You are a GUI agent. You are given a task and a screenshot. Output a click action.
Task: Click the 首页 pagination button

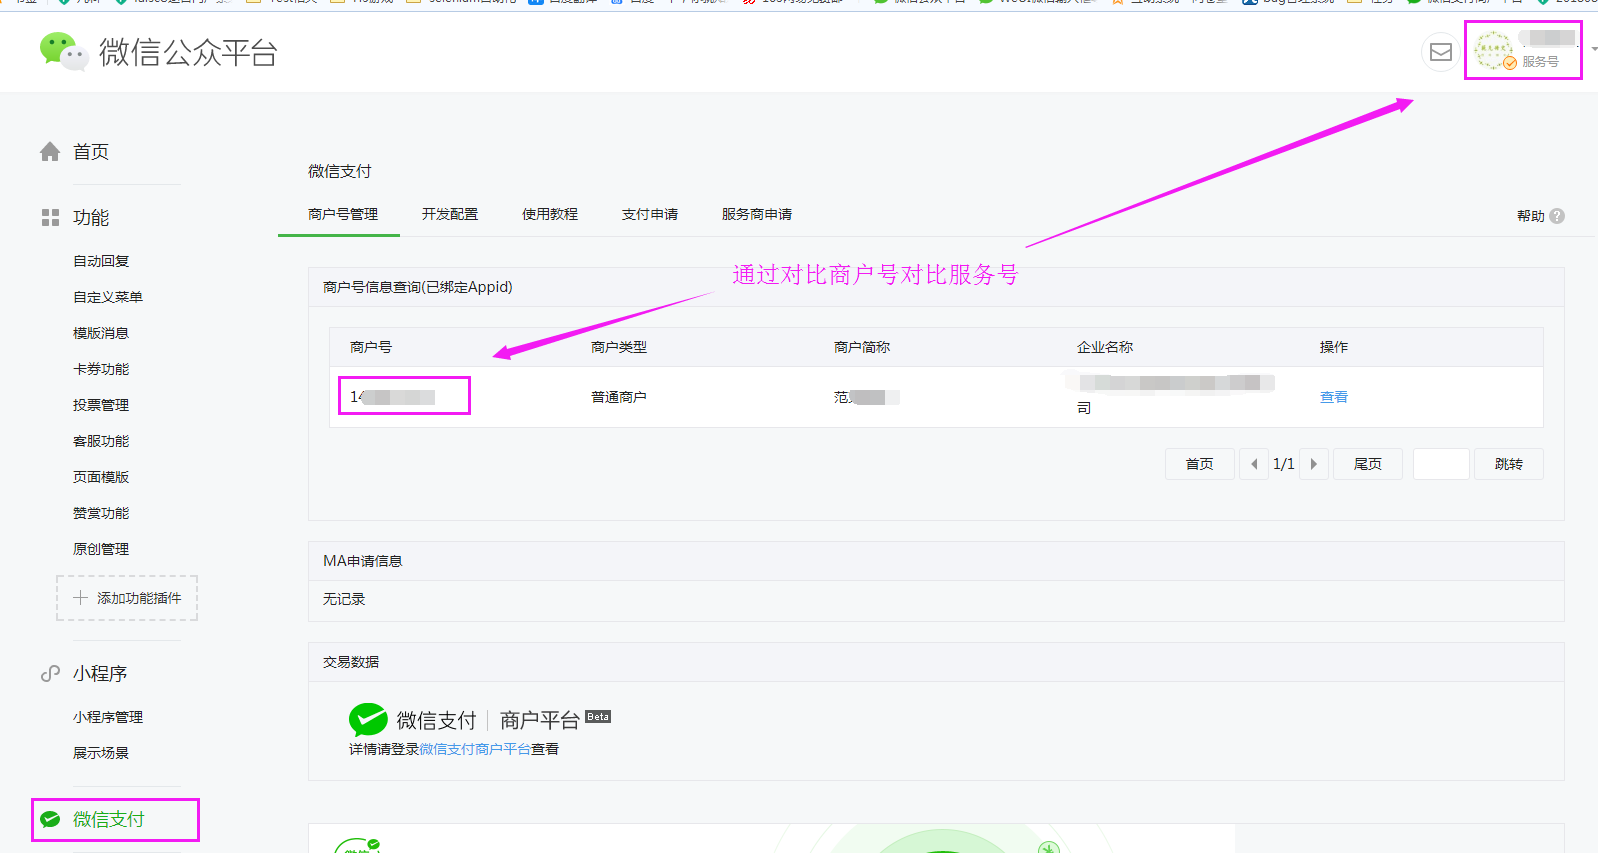1200,464
